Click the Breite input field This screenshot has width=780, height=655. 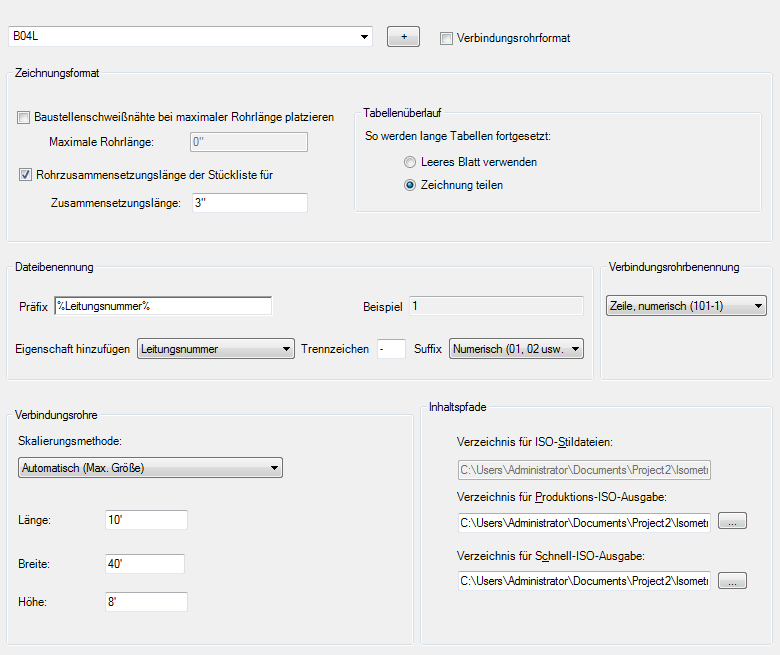(x=146, y=564)
